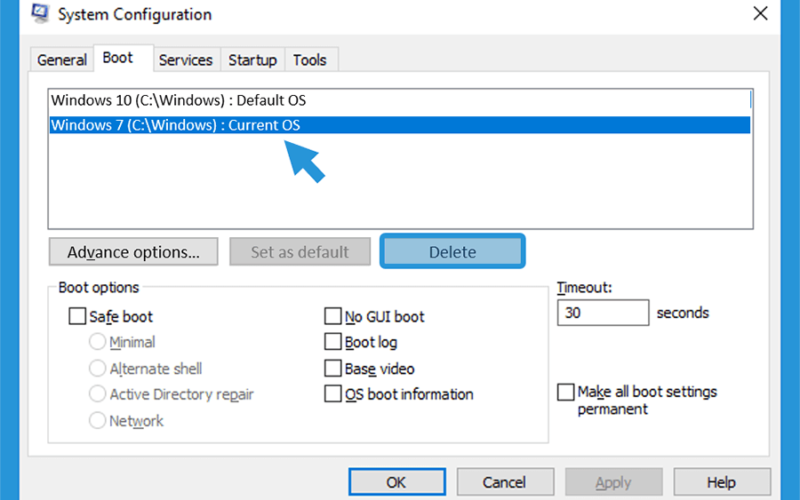This screenshot has width=800, height=500.
Task: Toggle the Base video checkbox
Action: click(x=333, y=368)
